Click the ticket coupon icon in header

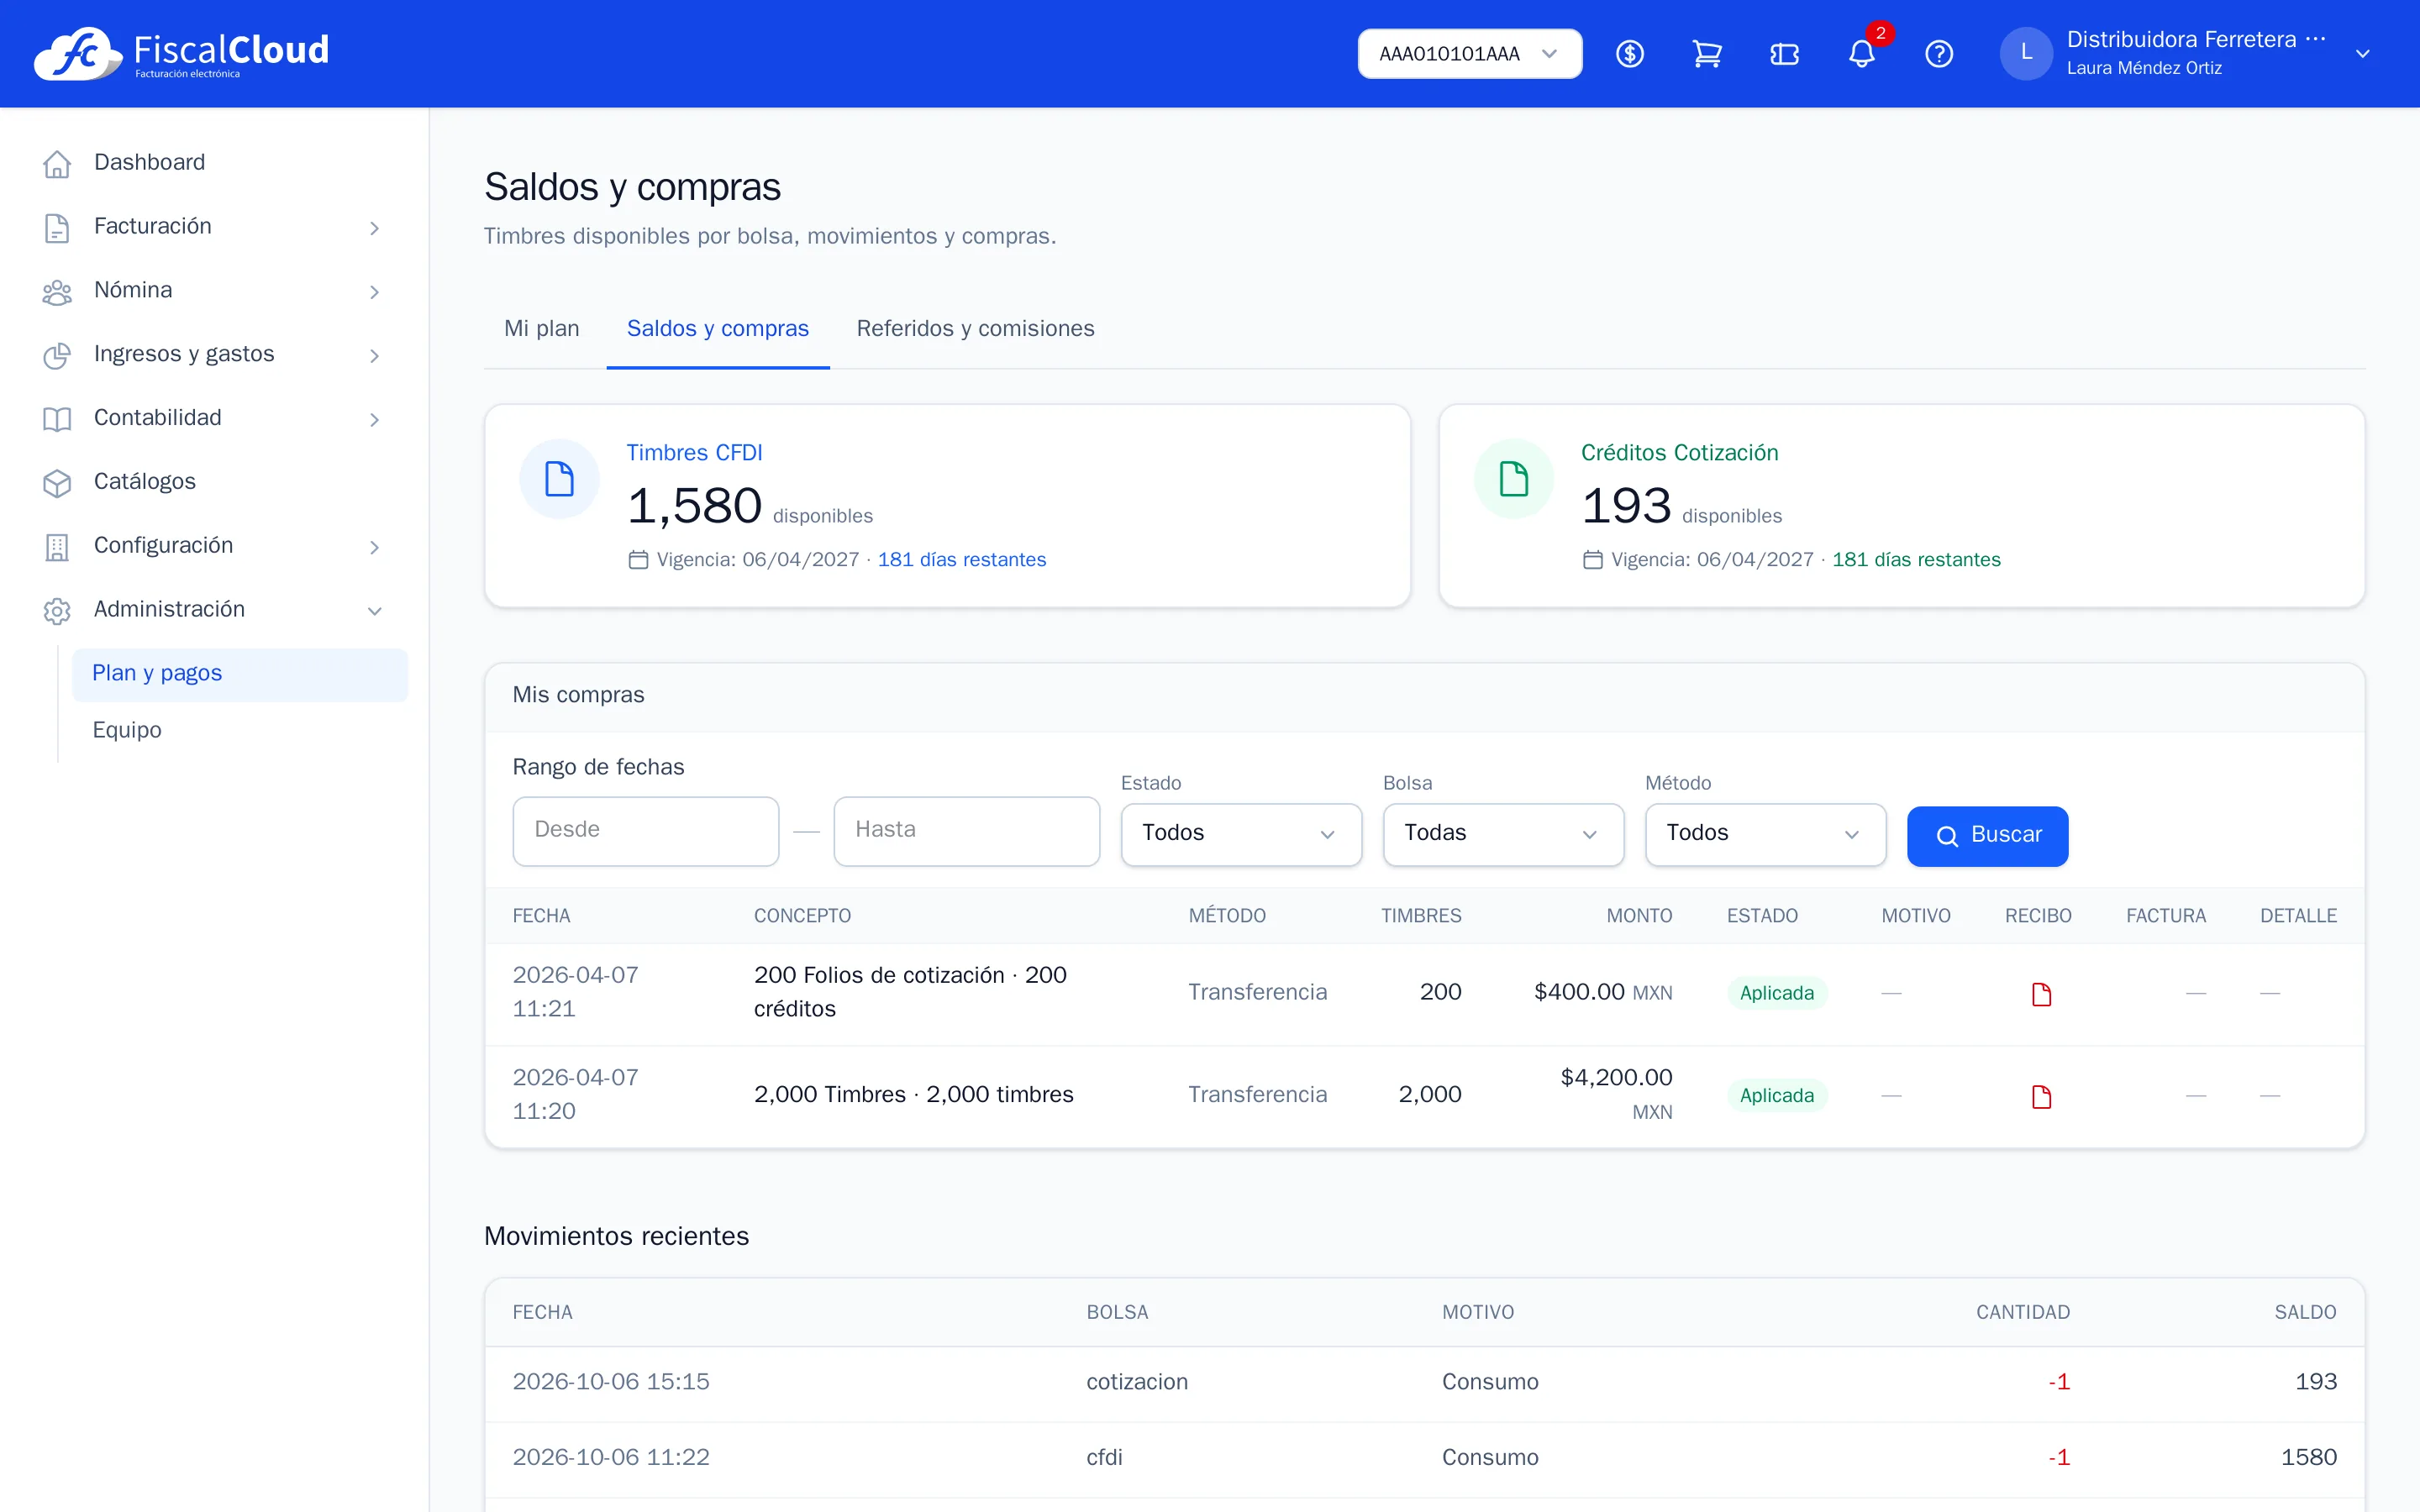click(1784, 54)
